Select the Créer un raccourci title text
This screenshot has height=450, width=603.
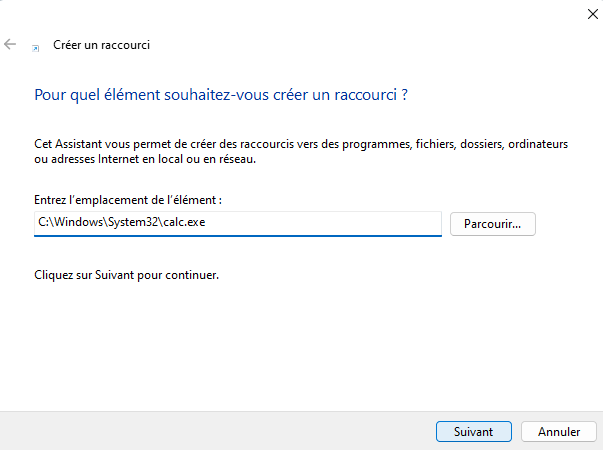(x=102, y=45)
